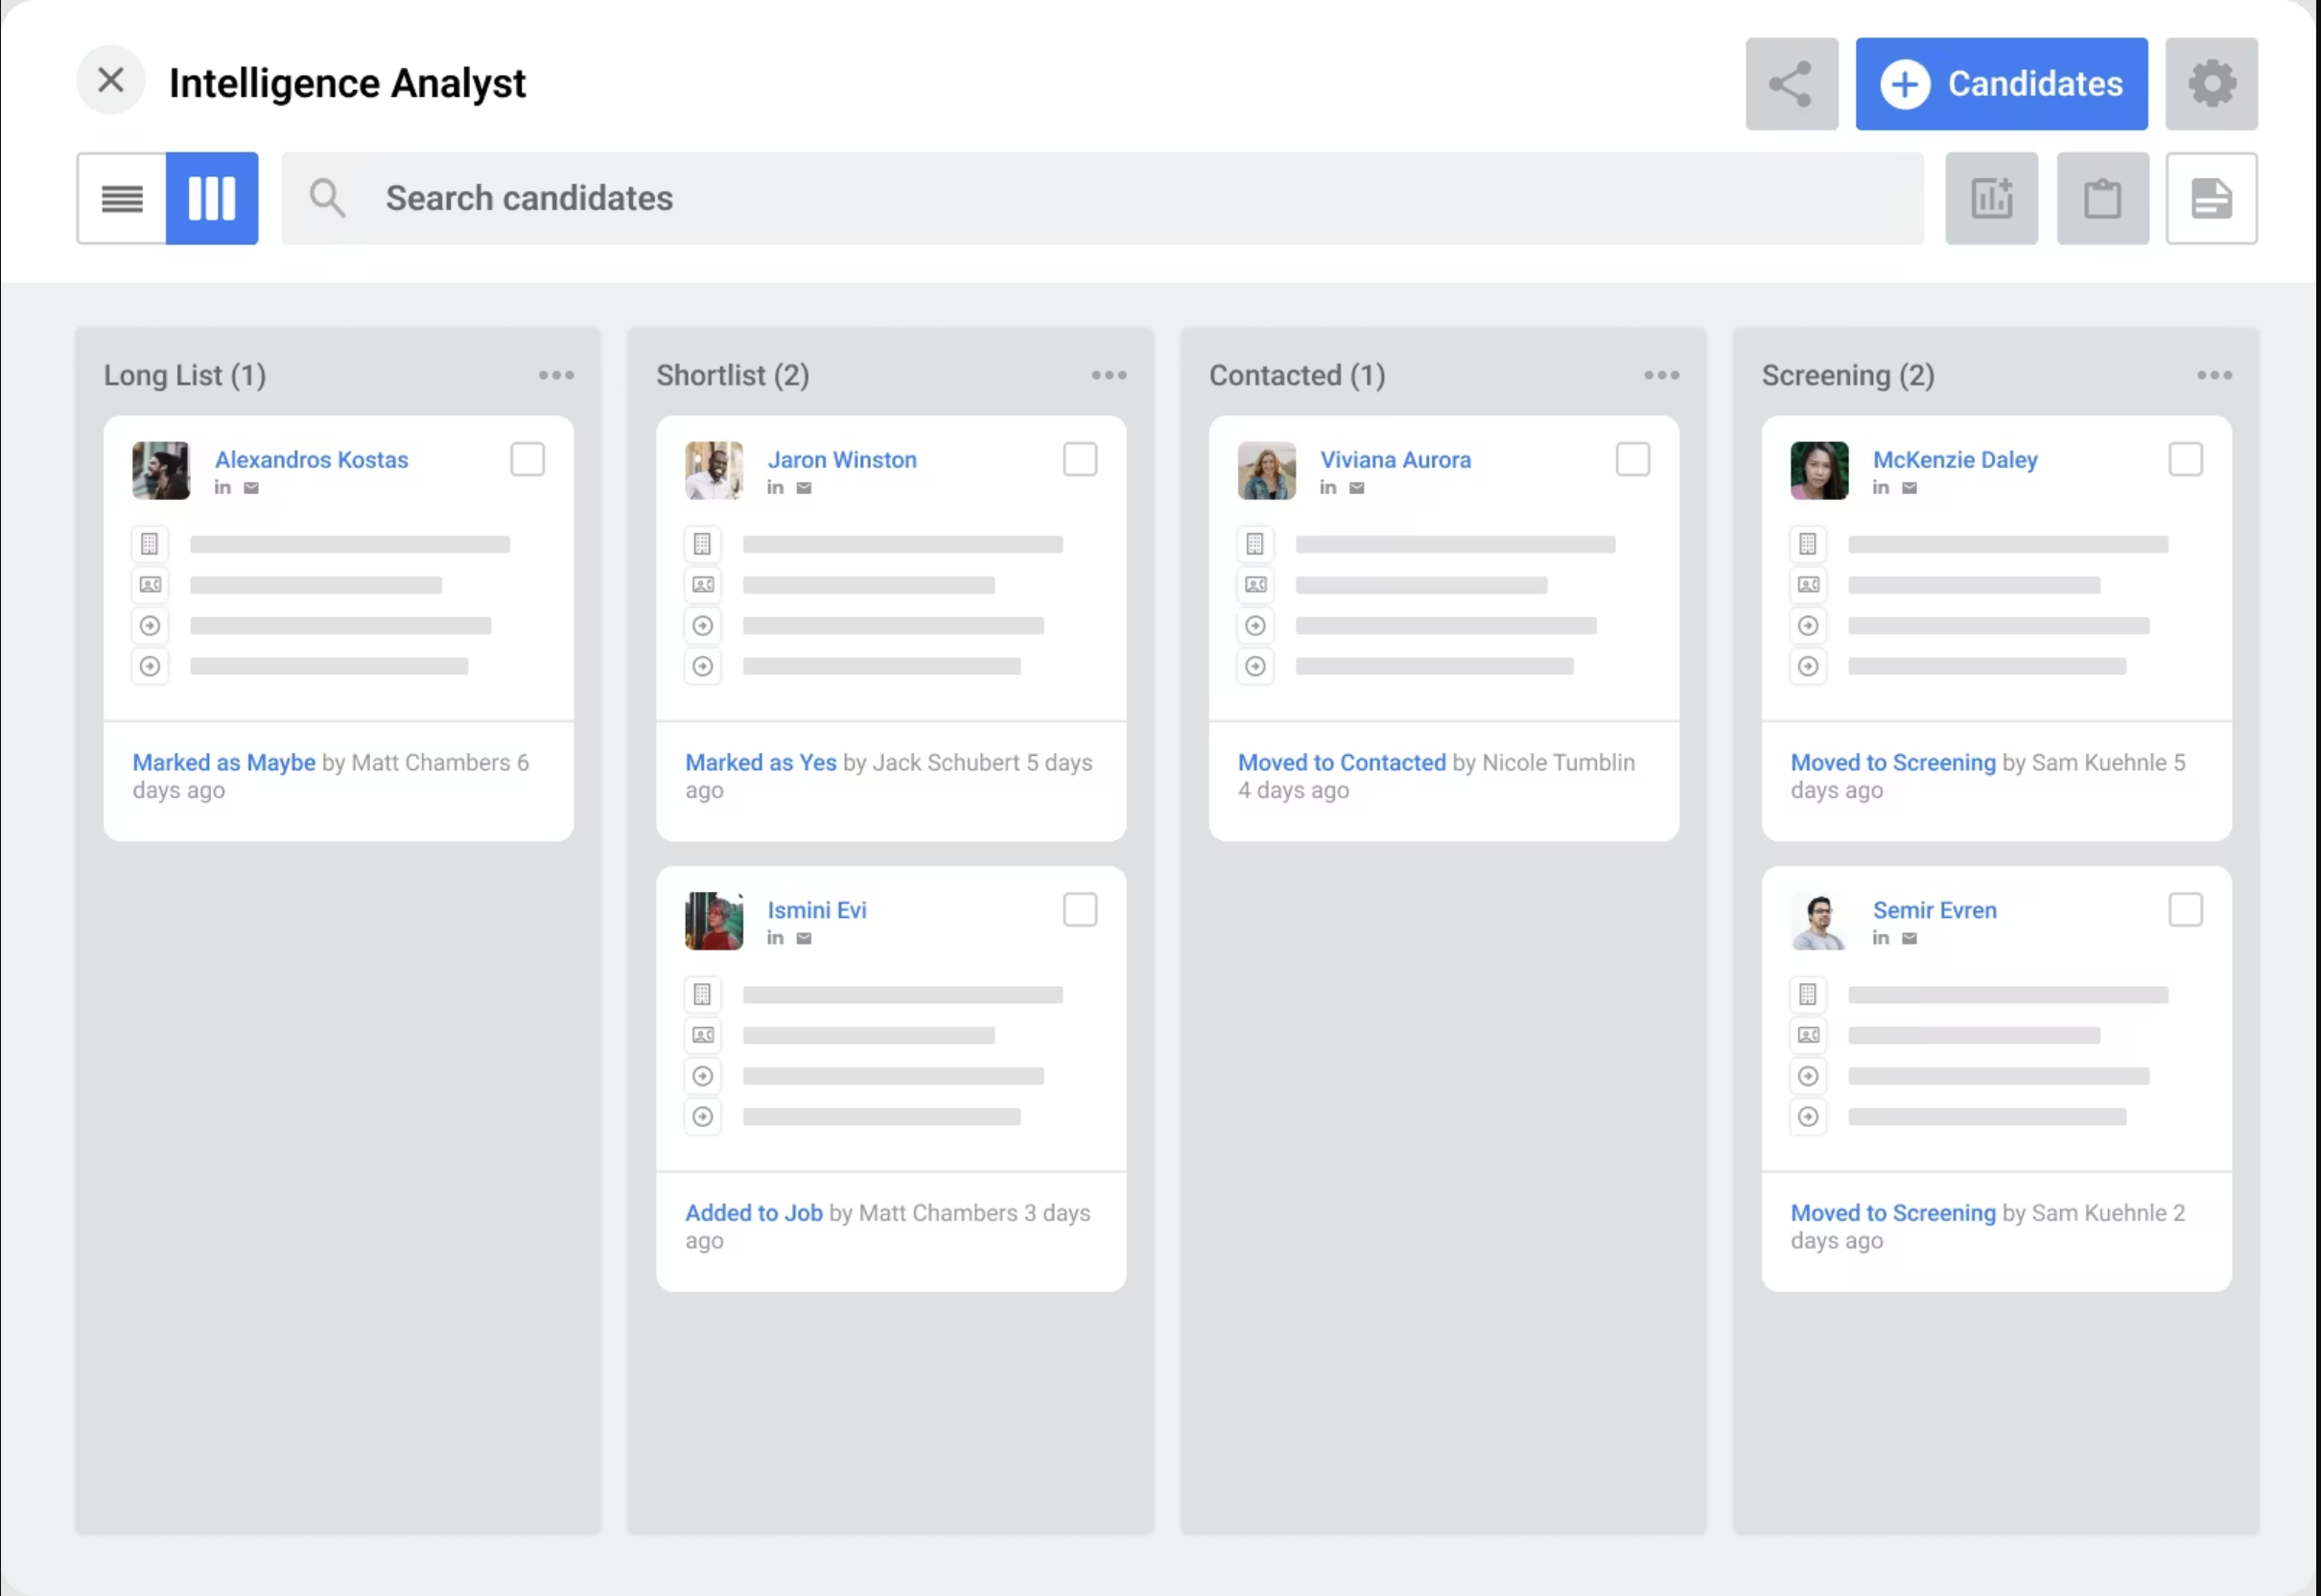Select the report chart icon
2321x1596 pixels.
tap(1991, 198)
